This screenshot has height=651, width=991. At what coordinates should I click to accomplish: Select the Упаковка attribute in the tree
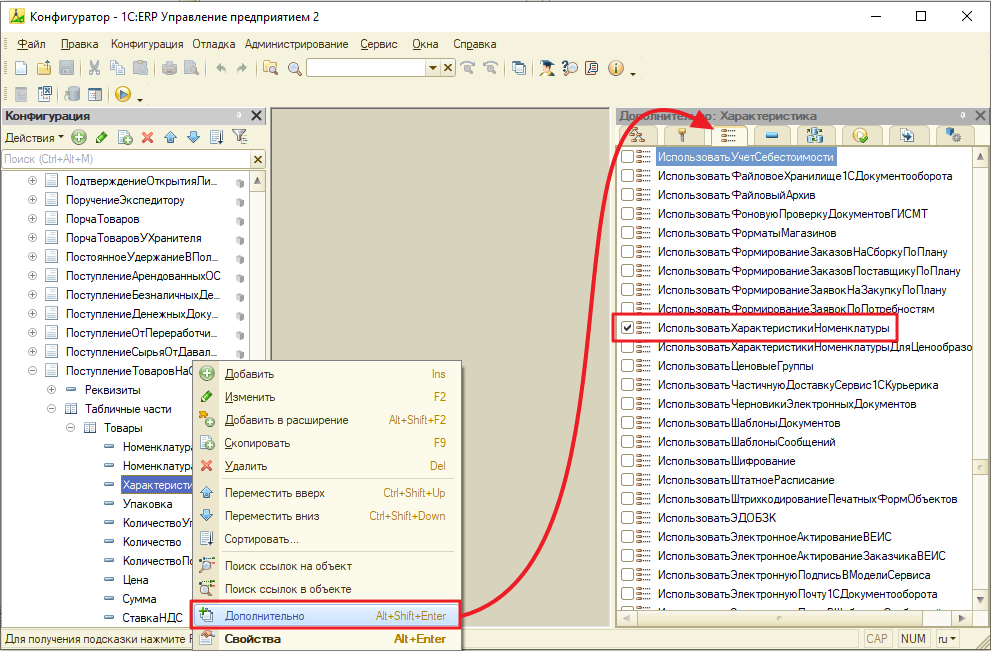tap(147, 504)
